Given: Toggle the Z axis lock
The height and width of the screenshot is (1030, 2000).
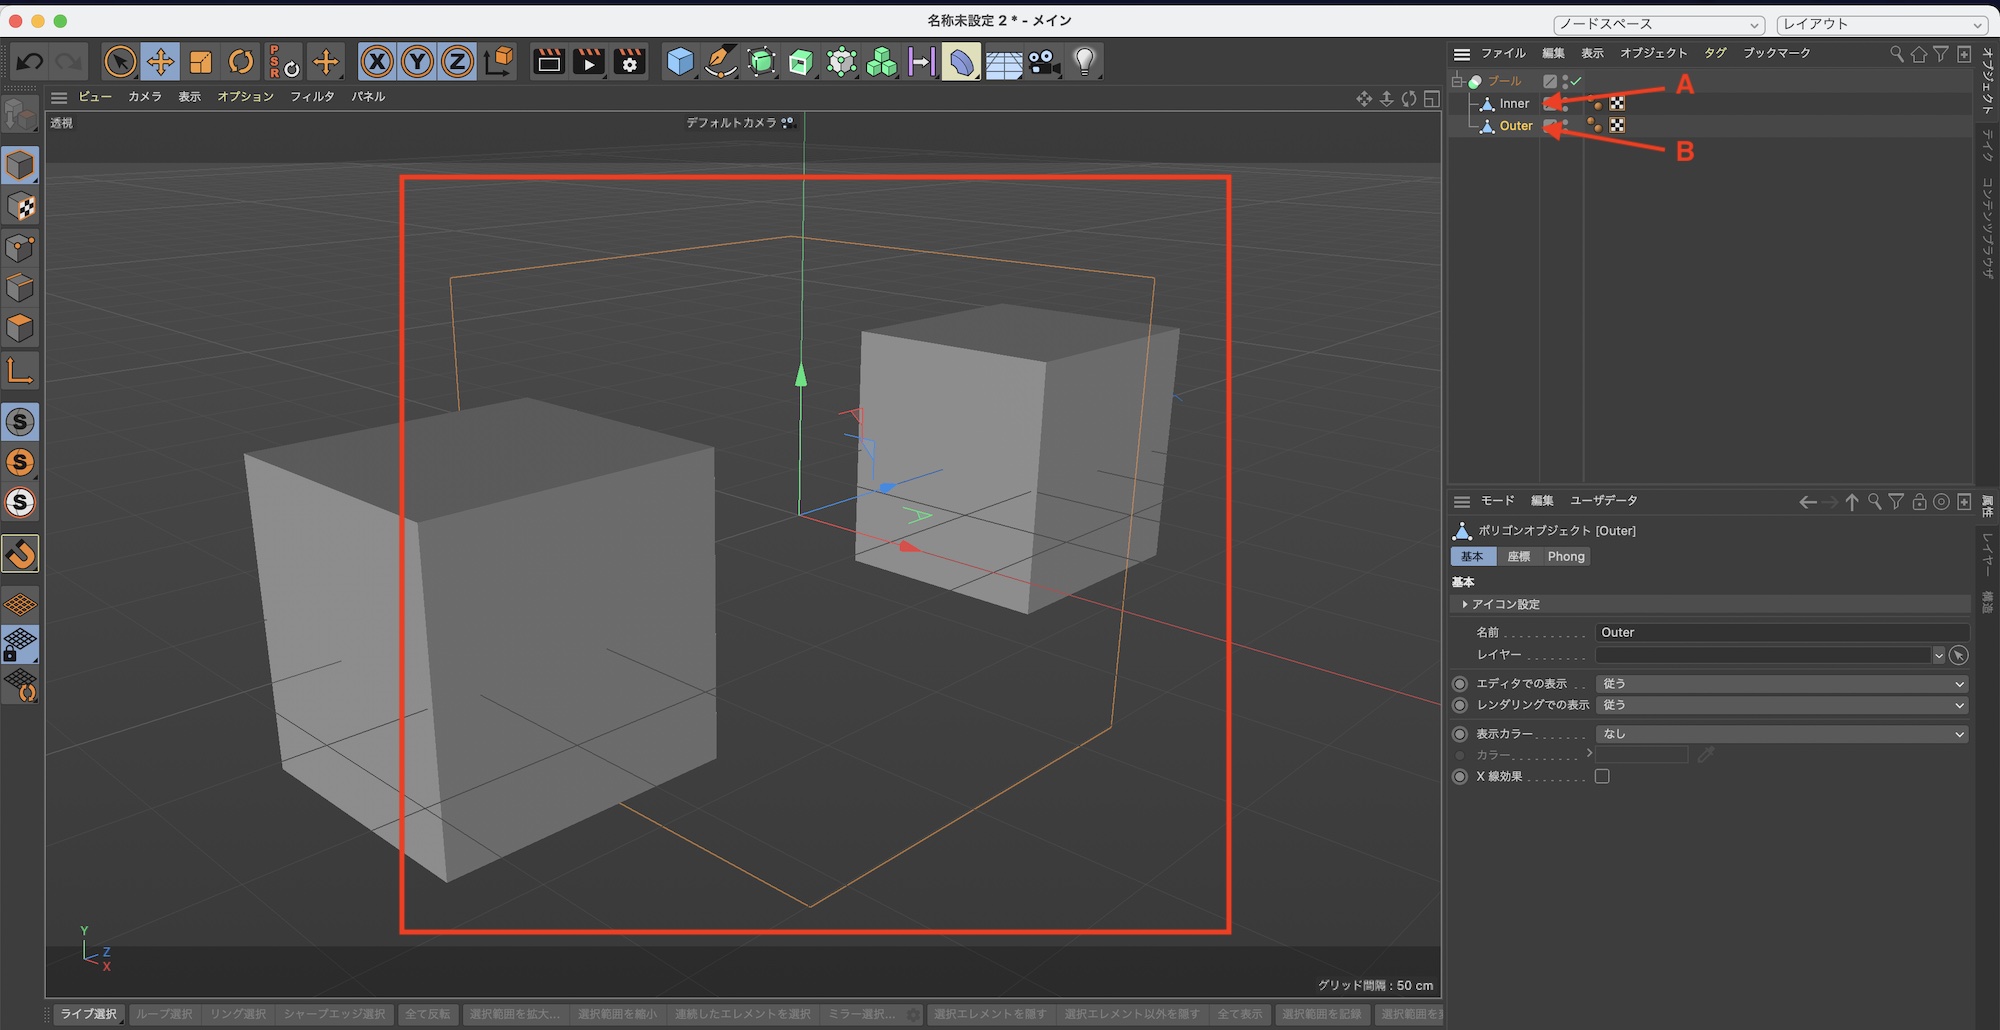Looking at the screenshot, I should point(457,62).
